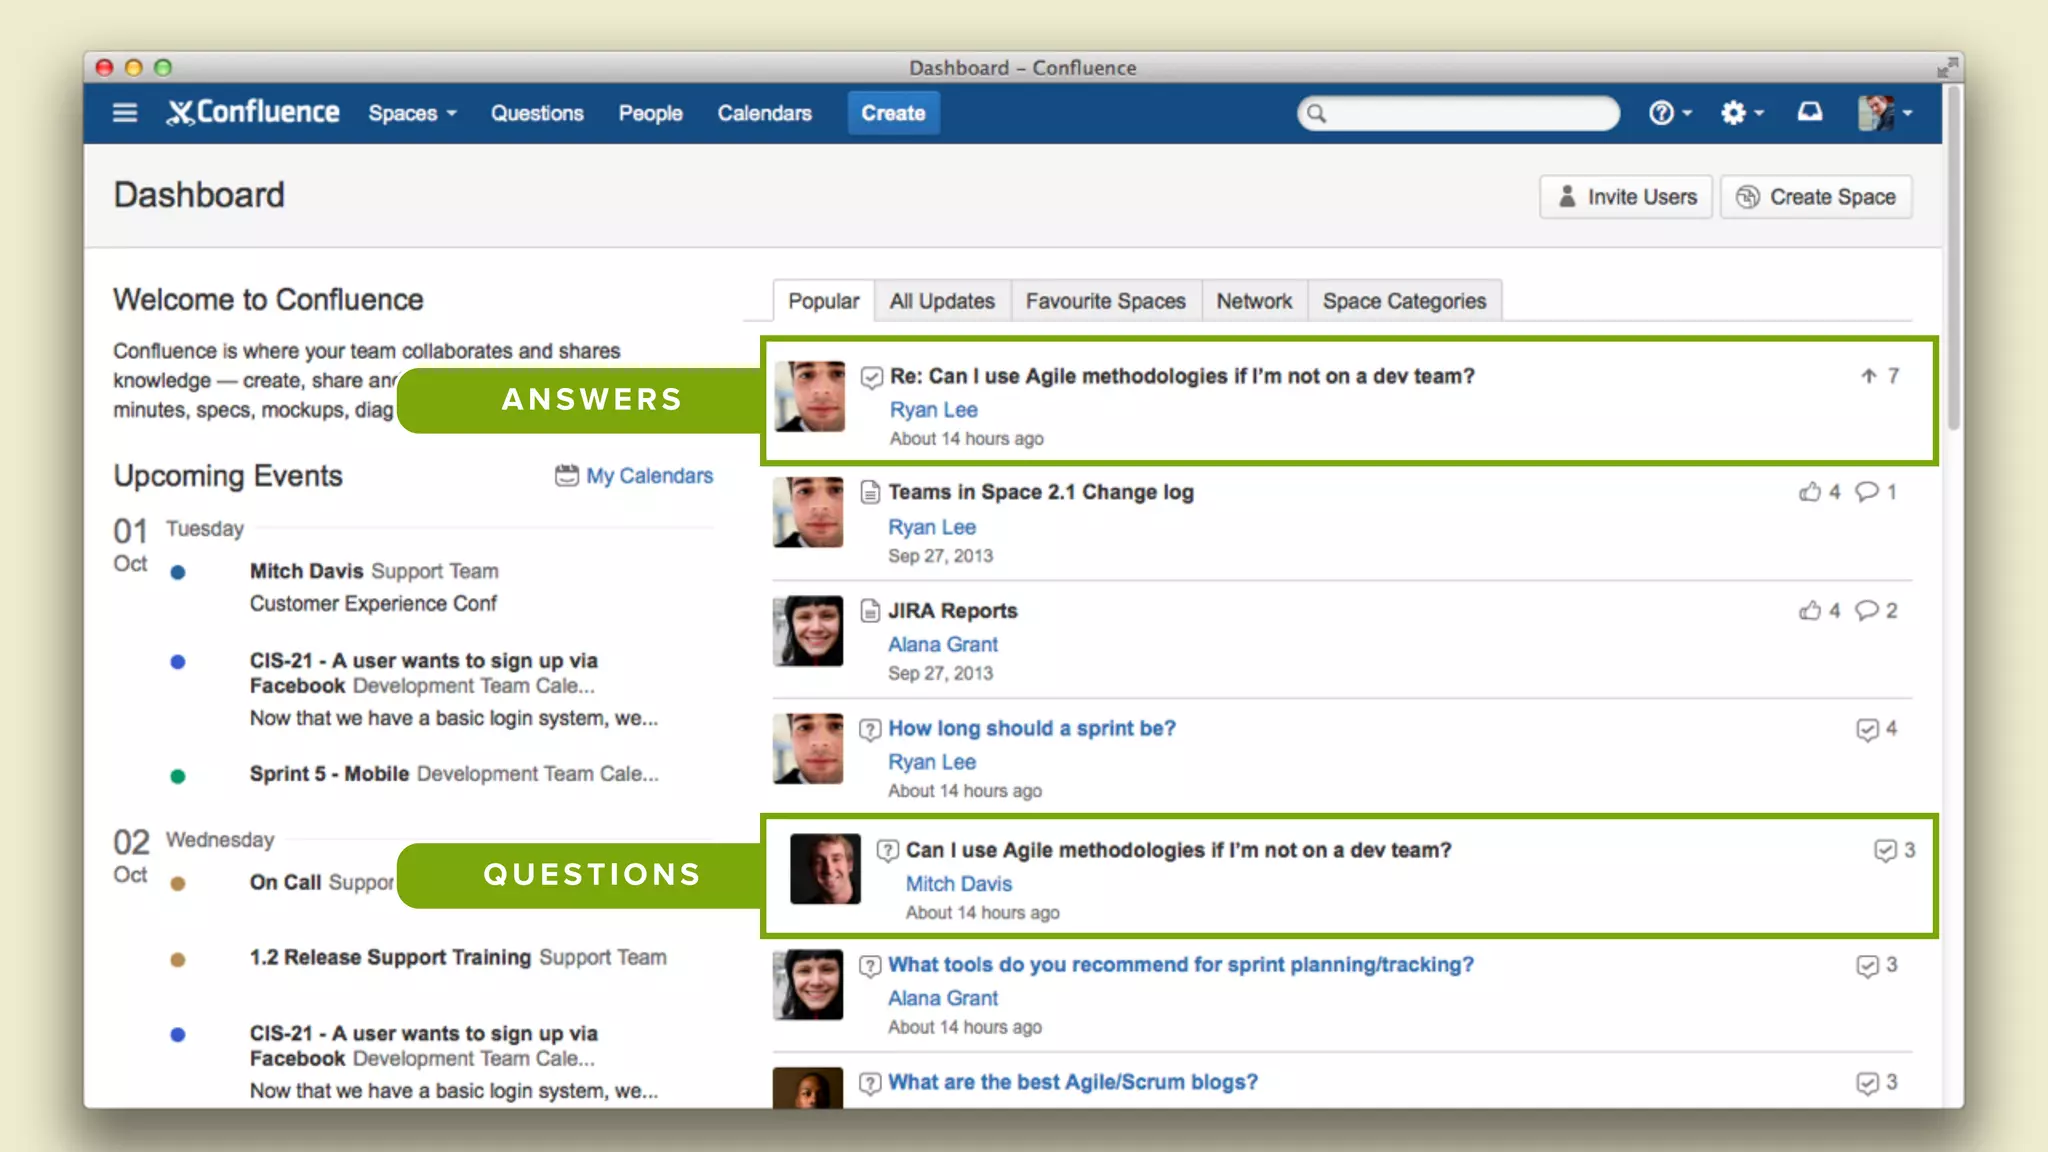
Task: Open Can I use Agile methodologies question
Action: click(1178, 850)
